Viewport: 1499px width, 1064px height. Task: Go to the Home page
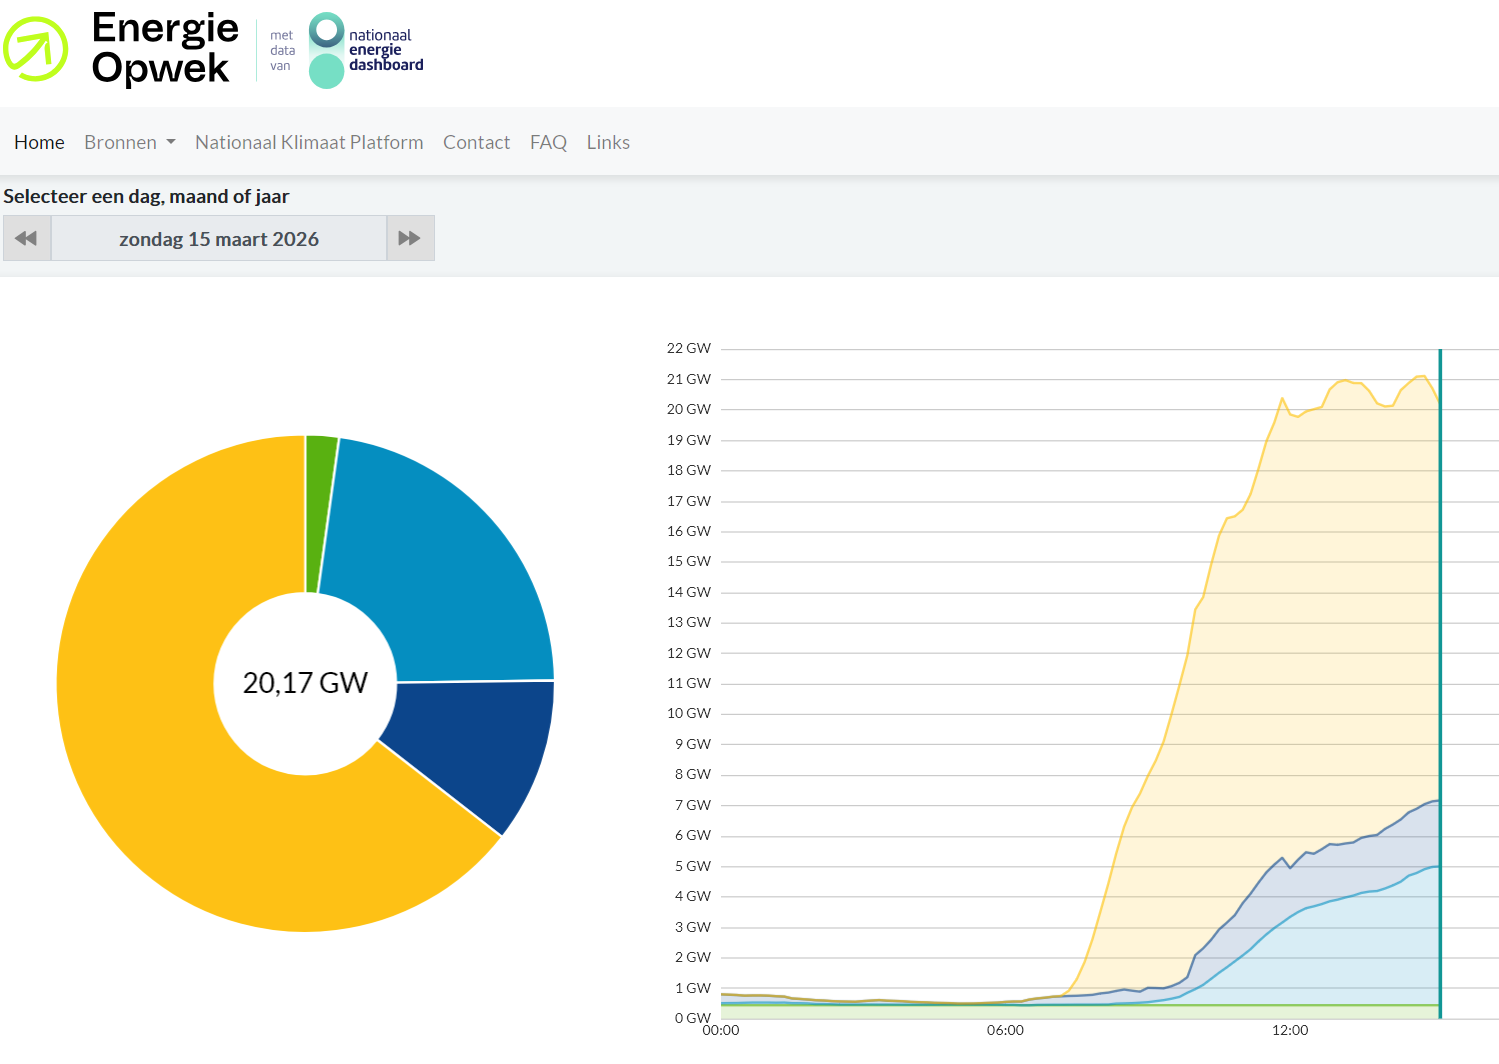[39, 143]
